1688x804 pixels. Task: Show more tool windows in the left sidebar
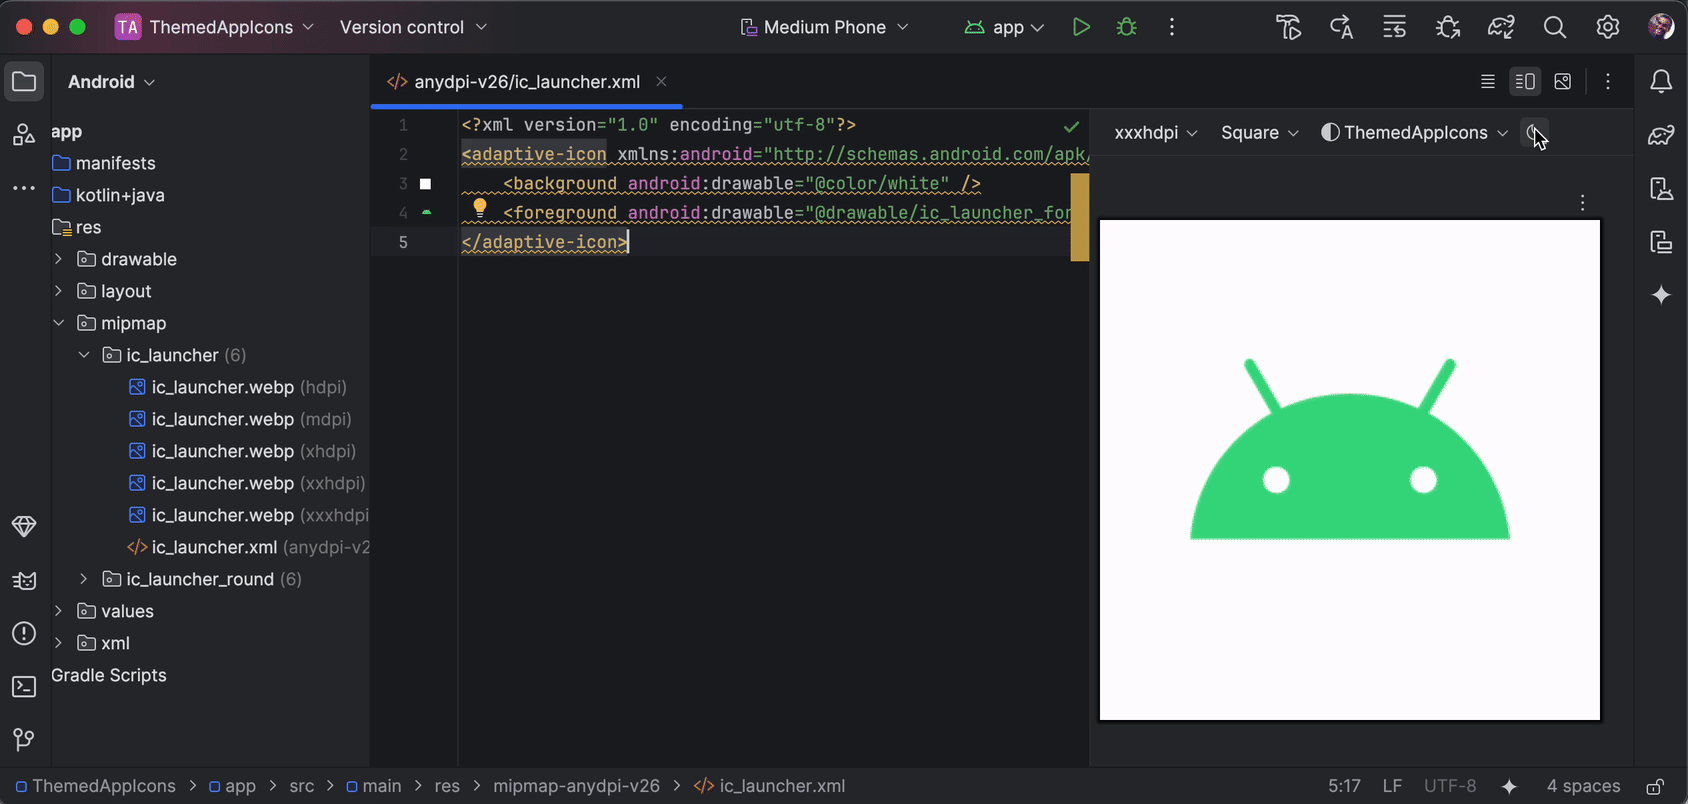pyautogui.click(x=24, y=188)
